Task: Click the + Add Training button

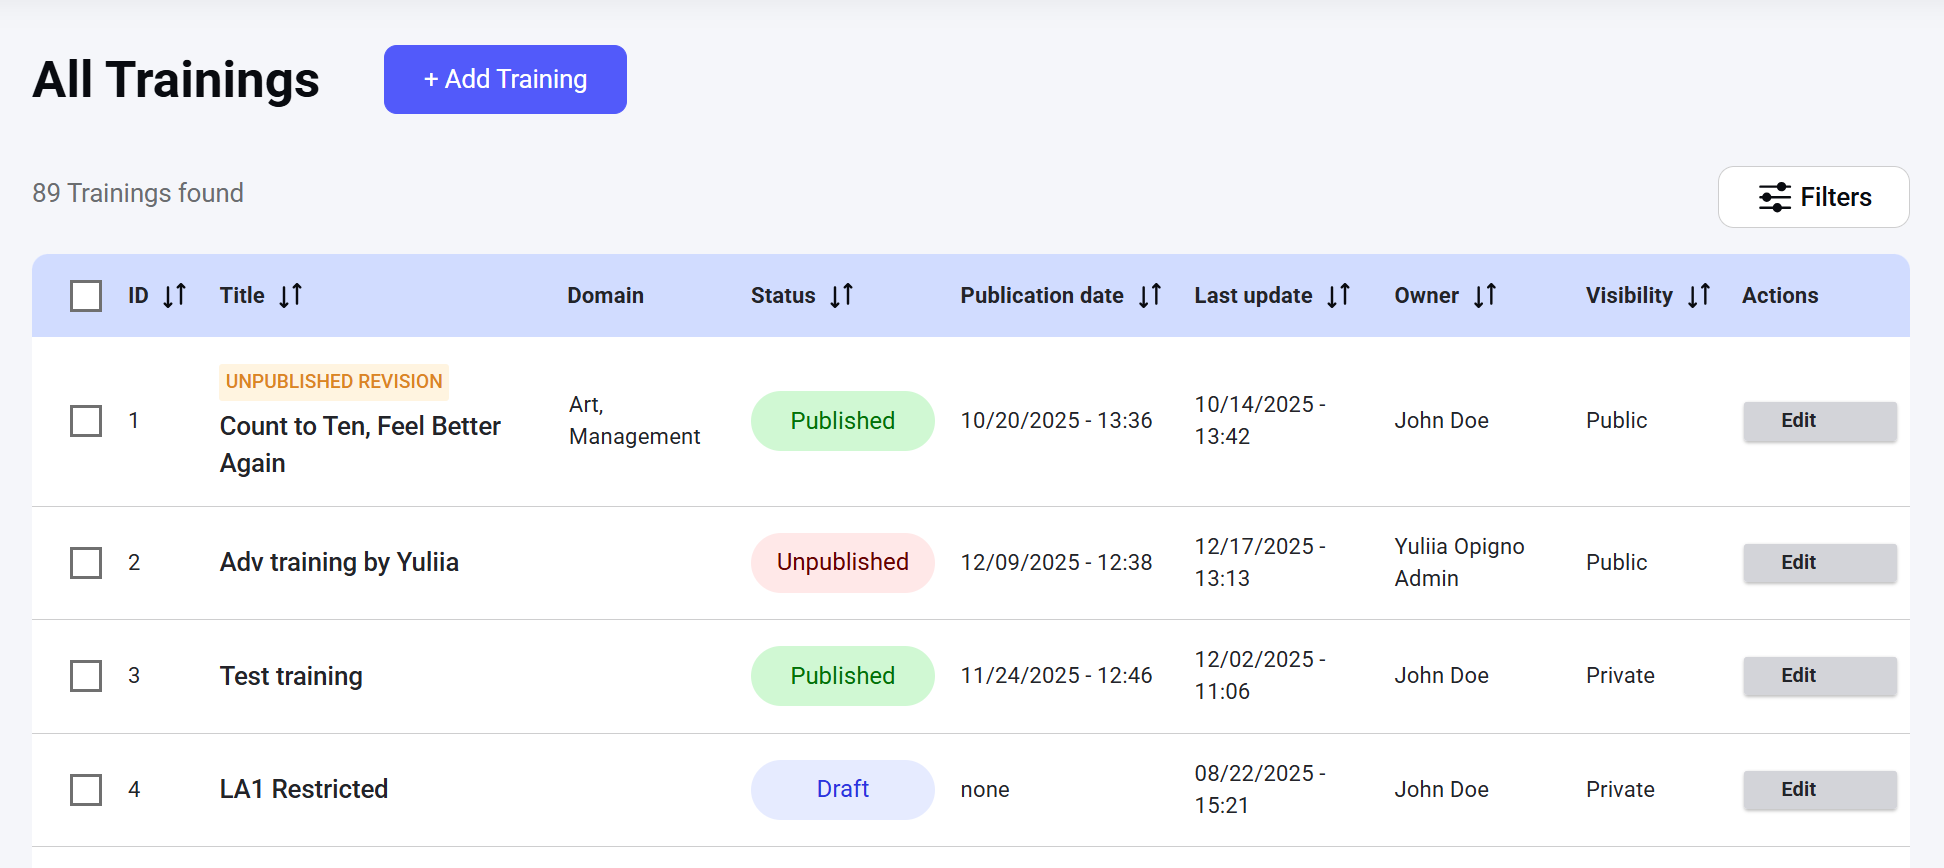Action: 505,79
